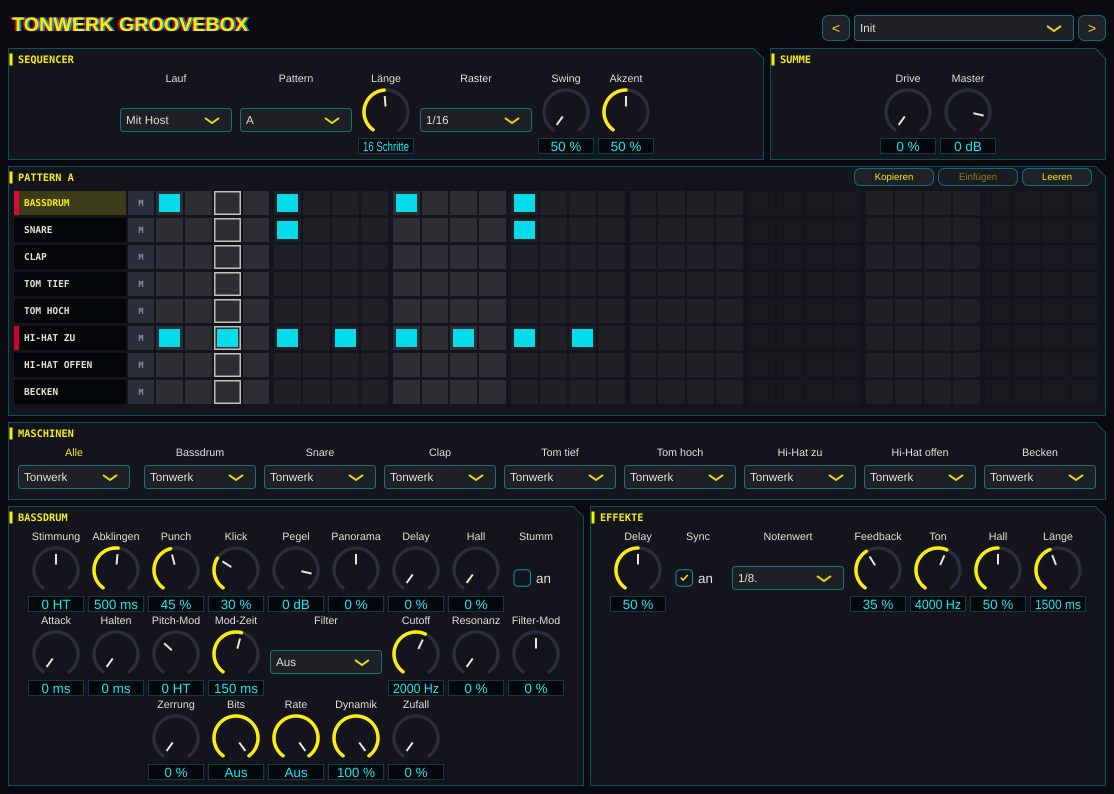This screenshot has width=1114, height=794.
Task: Activate Clap step 3
Action: pyautogui.click(x=227, y=257)
